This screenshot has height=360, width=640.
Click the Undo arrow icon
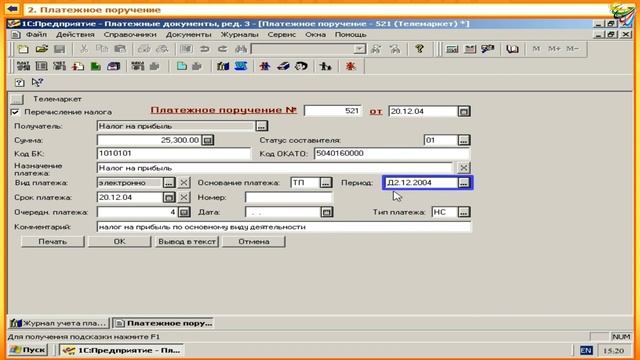204,49
